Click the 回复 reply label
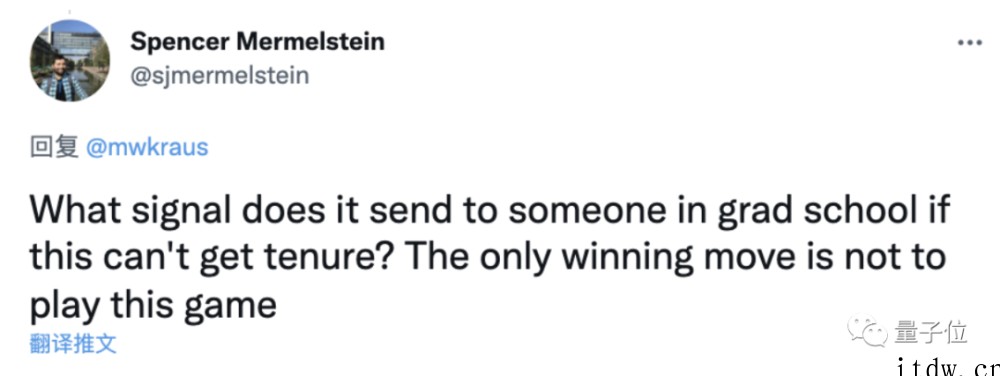Screen dimensions: 1000x376 coord(55,147)
